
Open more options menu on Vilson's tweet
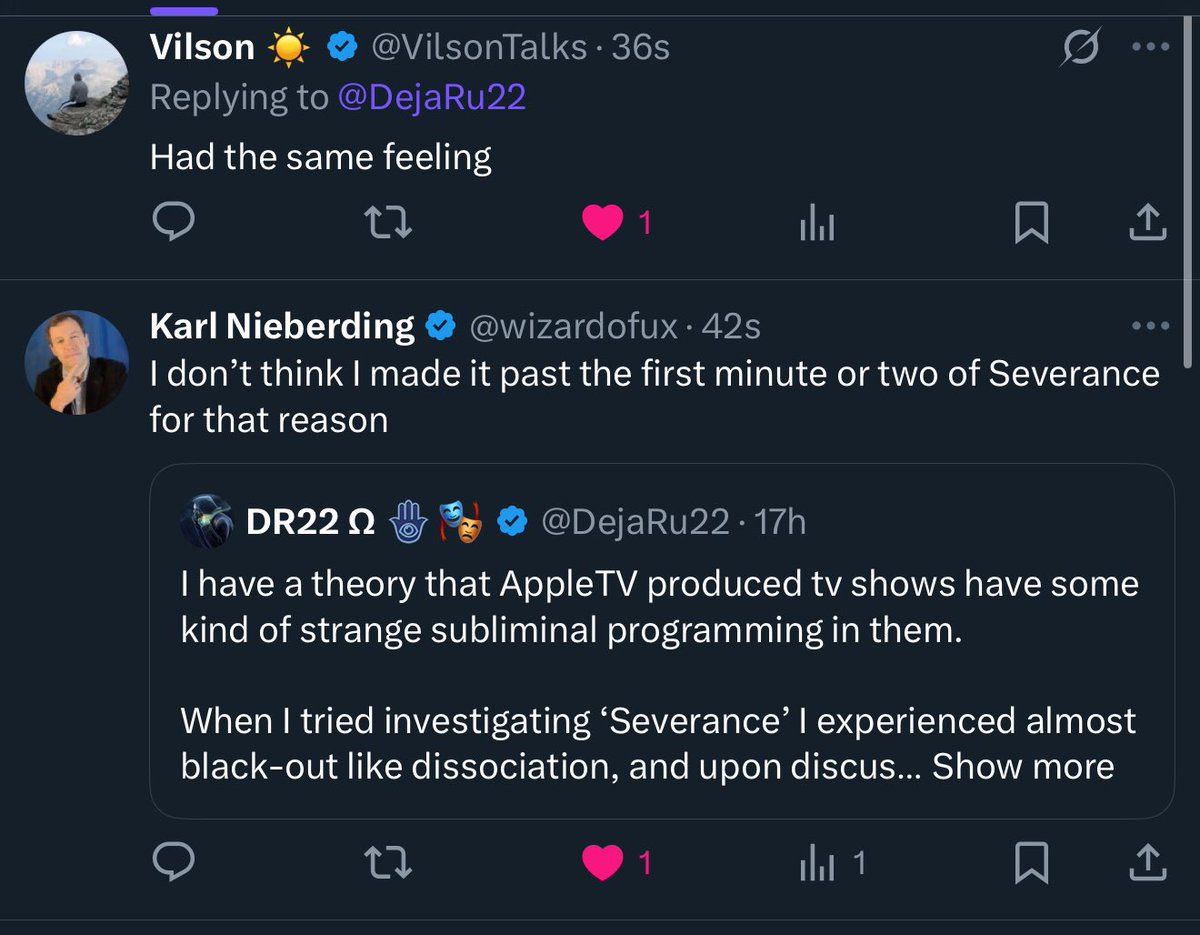(x=1149, y=47)
